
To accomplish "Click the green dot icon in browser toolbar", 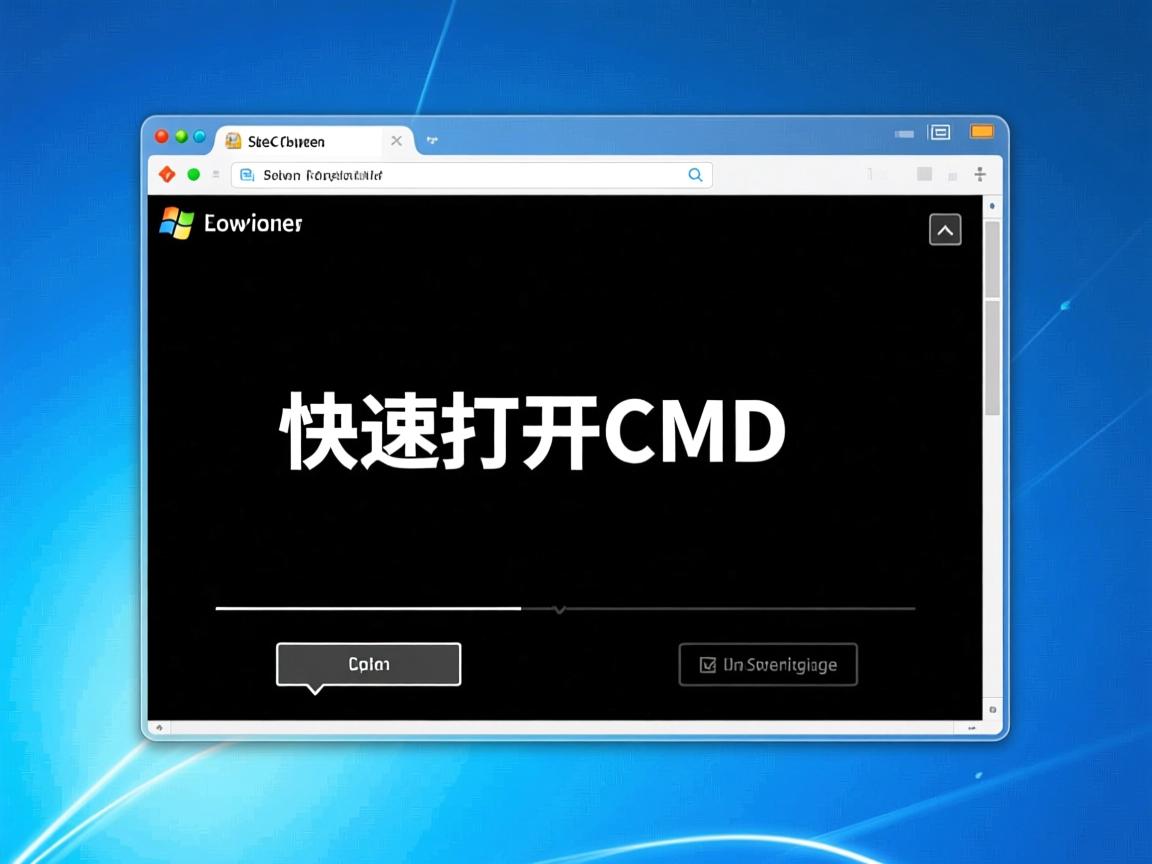I will [193, 174].
